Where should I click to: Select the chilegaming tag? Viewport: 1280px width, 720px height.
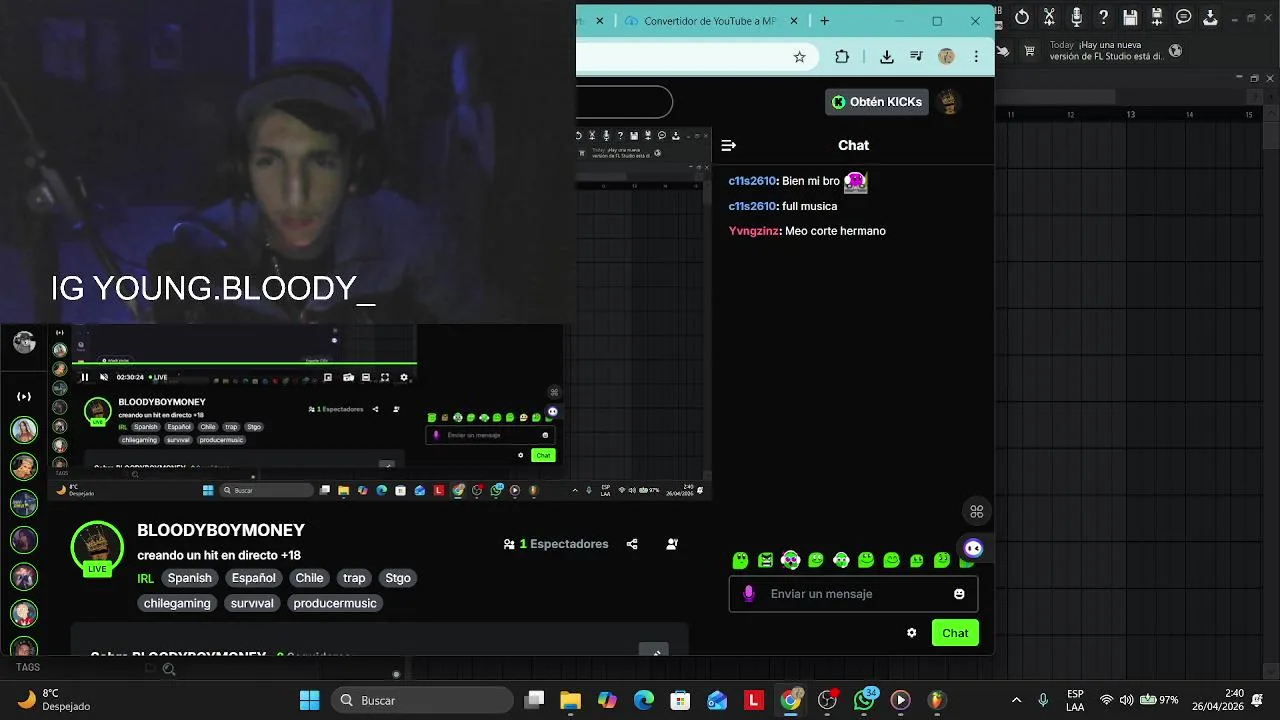pyautogui.click(x=177, y=603)
